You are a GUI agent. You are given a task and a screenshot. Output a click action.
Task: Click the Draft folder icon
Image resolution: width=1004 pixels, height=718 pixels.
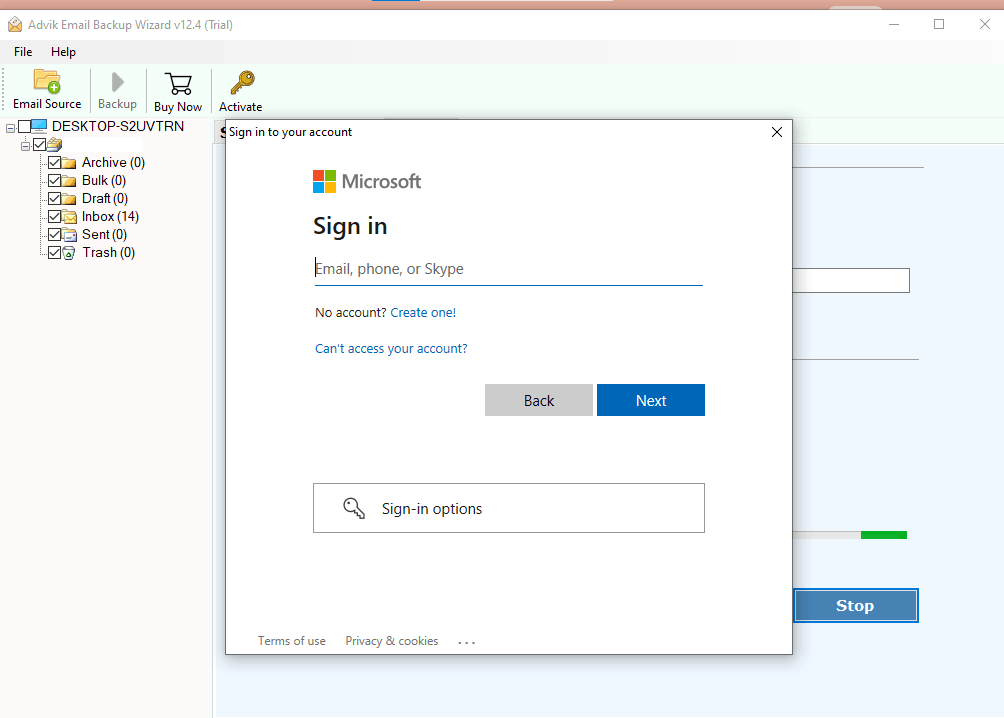pyautogui.click(x=70, y=199)
